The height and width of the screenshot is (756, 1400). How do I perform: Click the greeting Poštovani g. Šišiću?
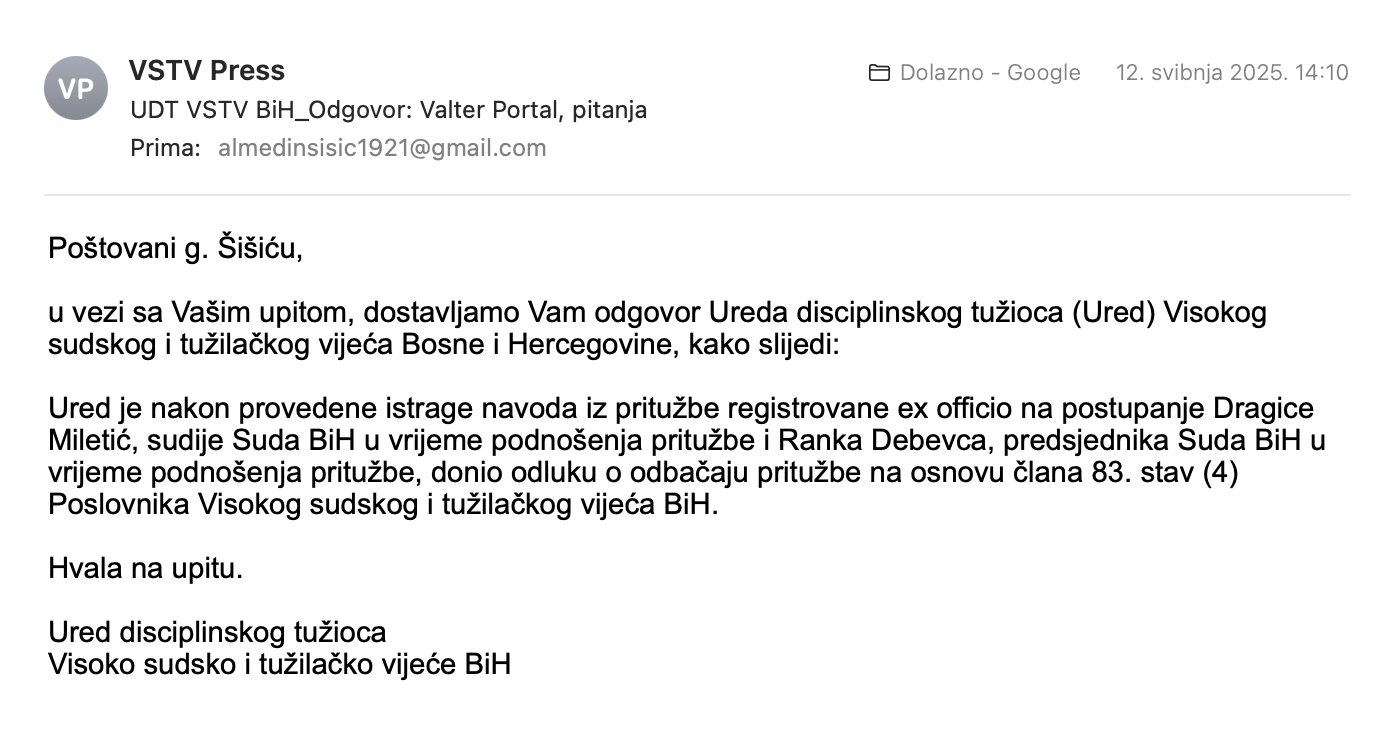[x=175, y=248]
